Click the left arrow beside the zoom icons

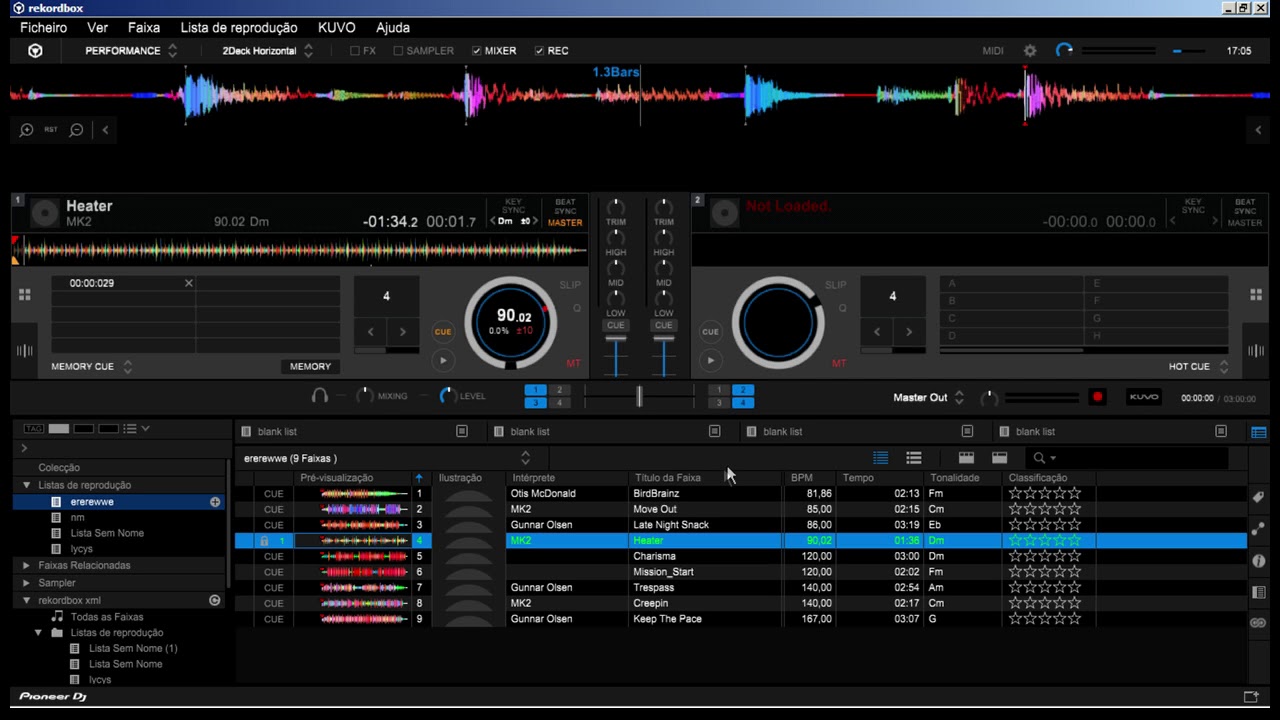[x=105, y=130]
